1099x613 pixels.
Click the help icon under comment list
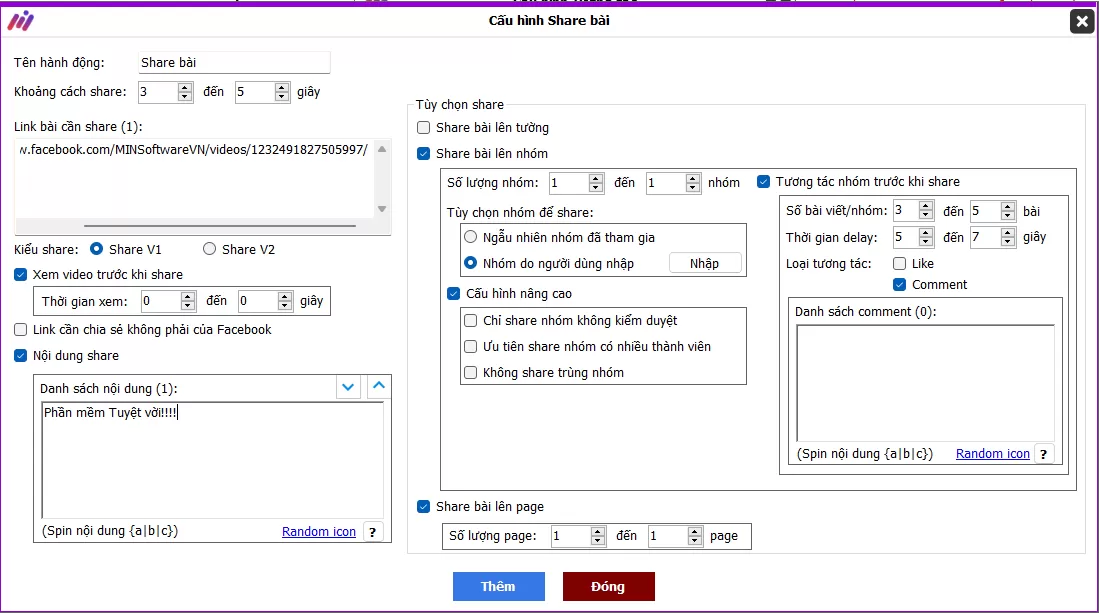[1044, 454]
